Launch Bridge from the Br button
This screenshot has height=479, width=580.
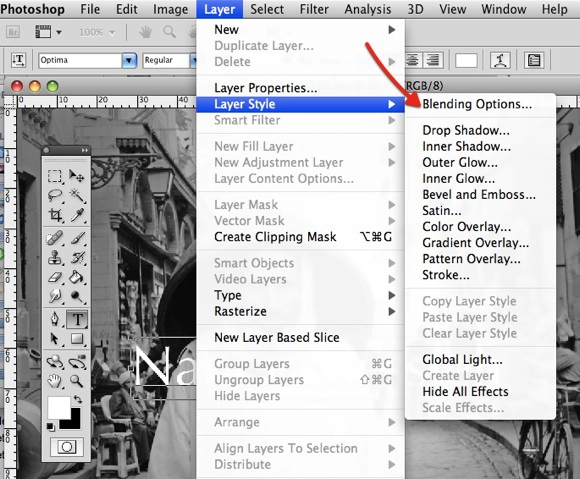(x=13, y=32)
